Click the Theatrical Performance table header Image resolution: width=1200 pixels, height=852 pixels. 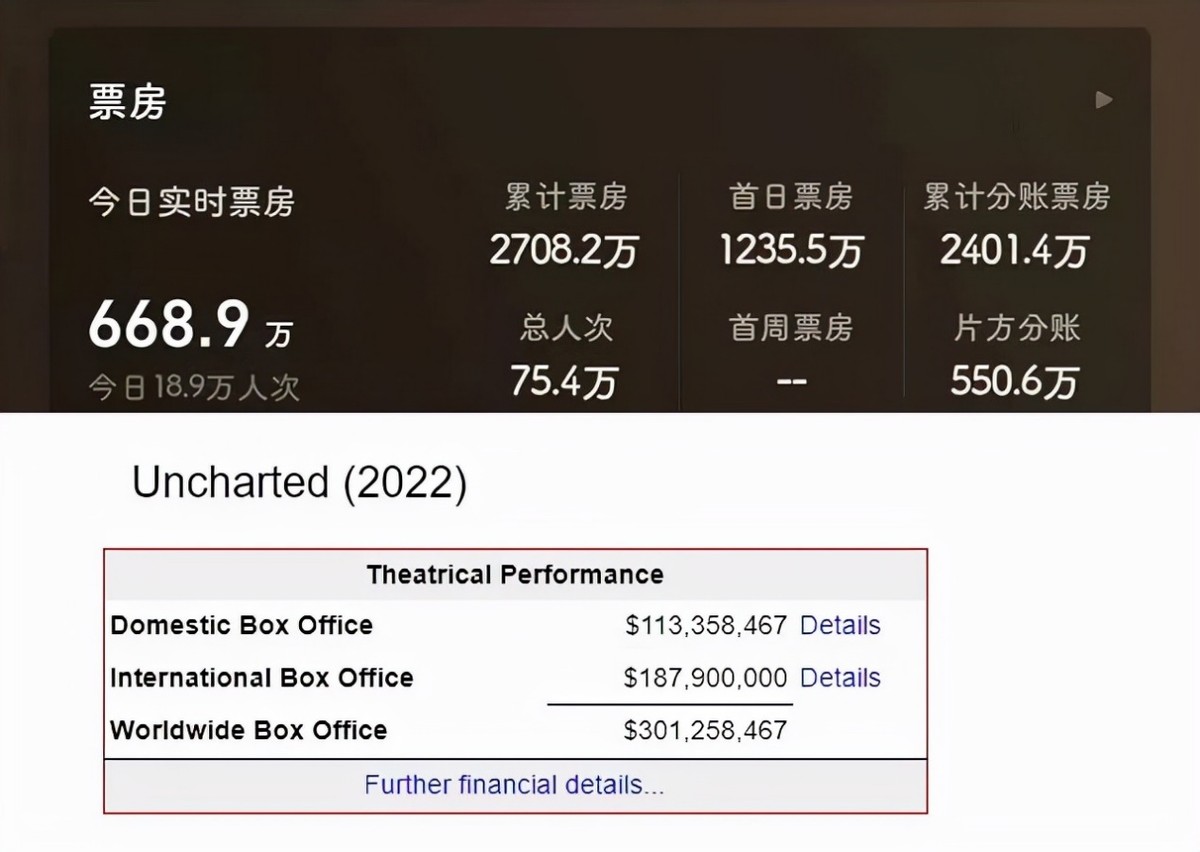515,575
